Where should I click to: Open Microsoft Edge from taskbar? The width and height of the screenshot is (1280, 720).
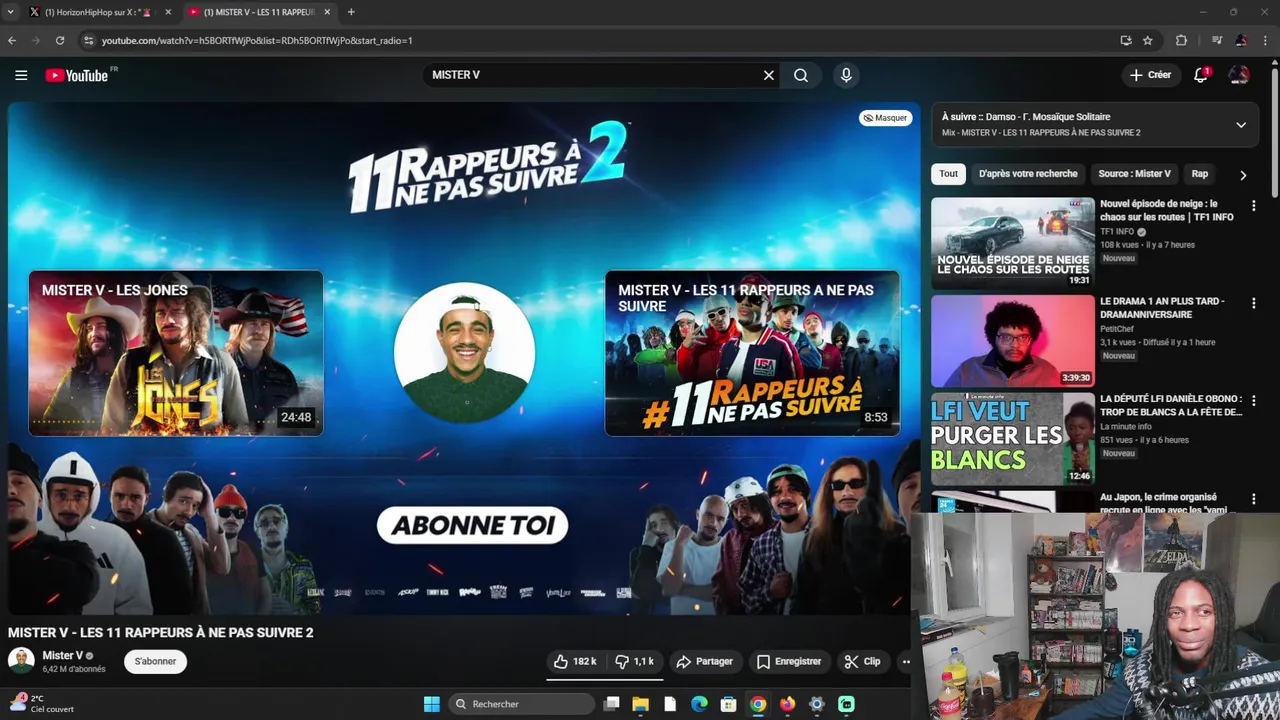700,704
